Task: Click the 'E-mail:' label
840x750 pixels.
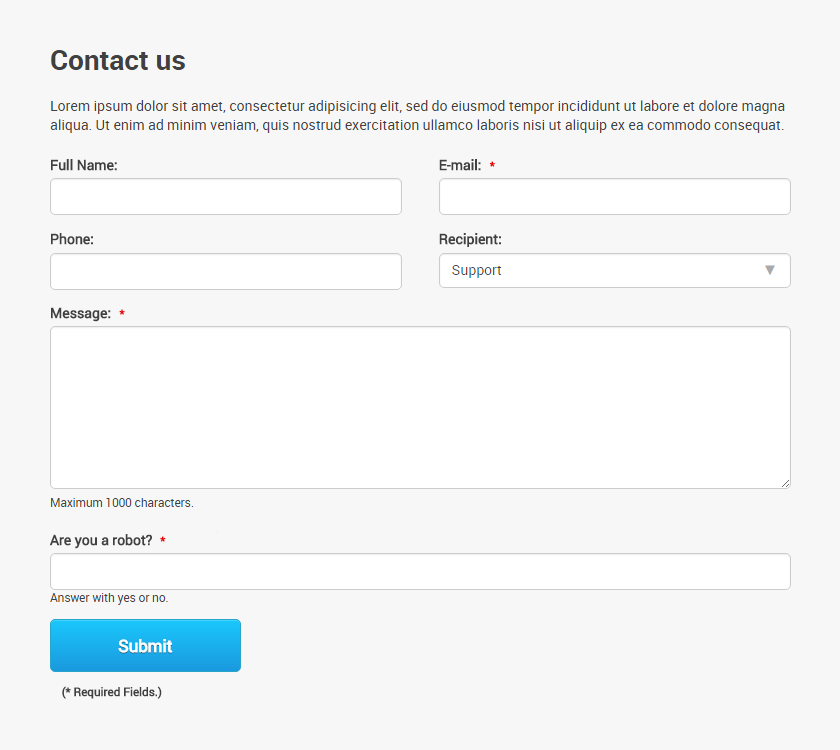Action: (460, 165)
